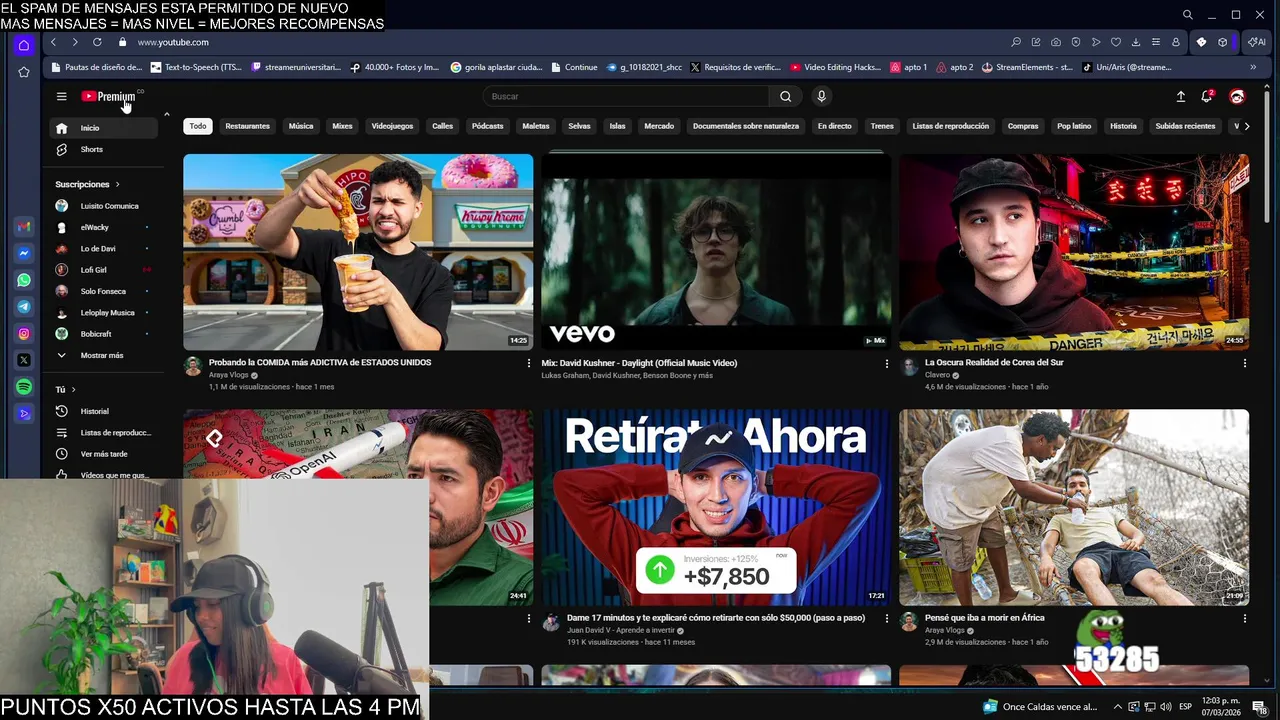
Task: Show more bookmarks with double chevron
Action: coord(1253,67)
